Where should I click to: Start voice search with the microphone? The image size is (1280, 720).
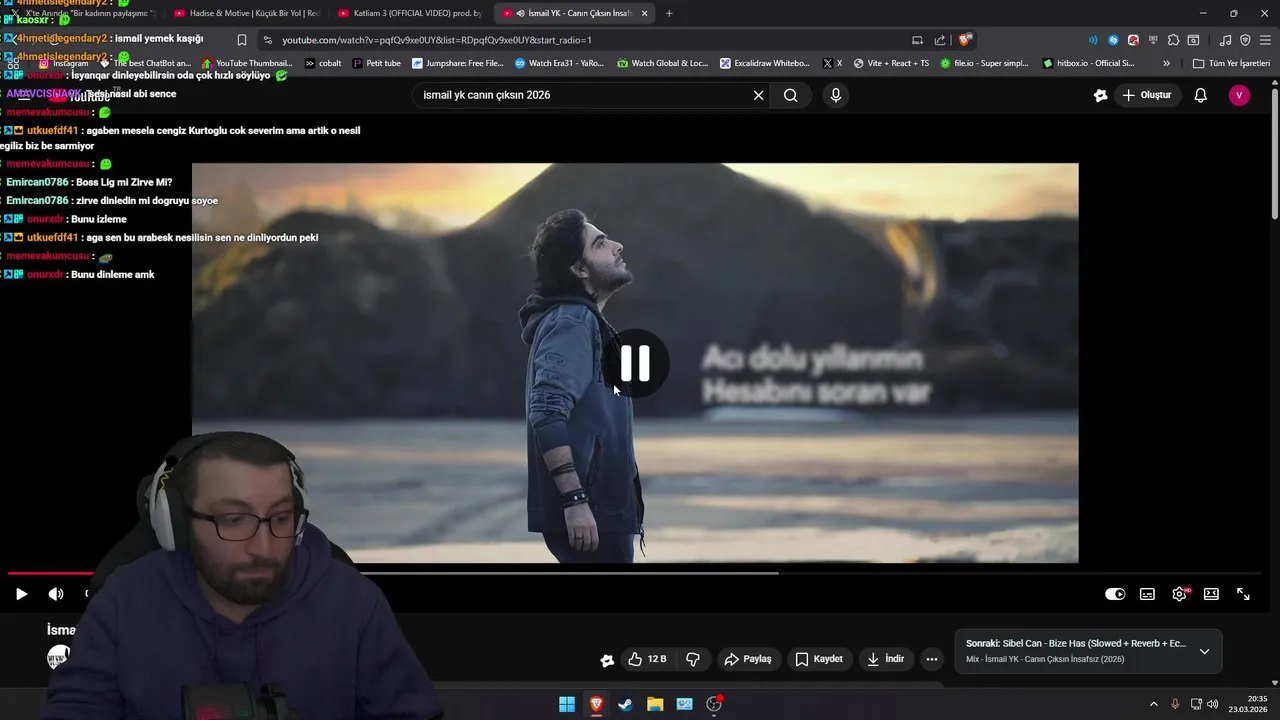pyautogui.click(x=836, y=95)
